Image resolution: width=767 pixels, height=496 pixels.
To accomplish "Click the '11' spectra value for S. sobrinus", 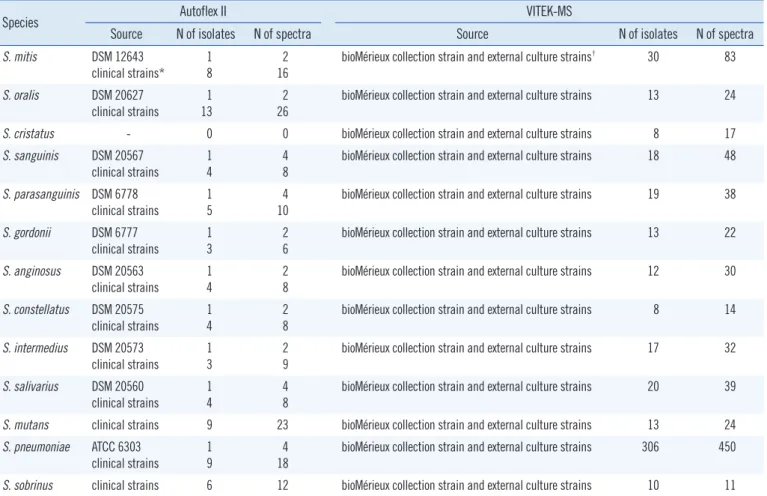I will pos(730,485).
